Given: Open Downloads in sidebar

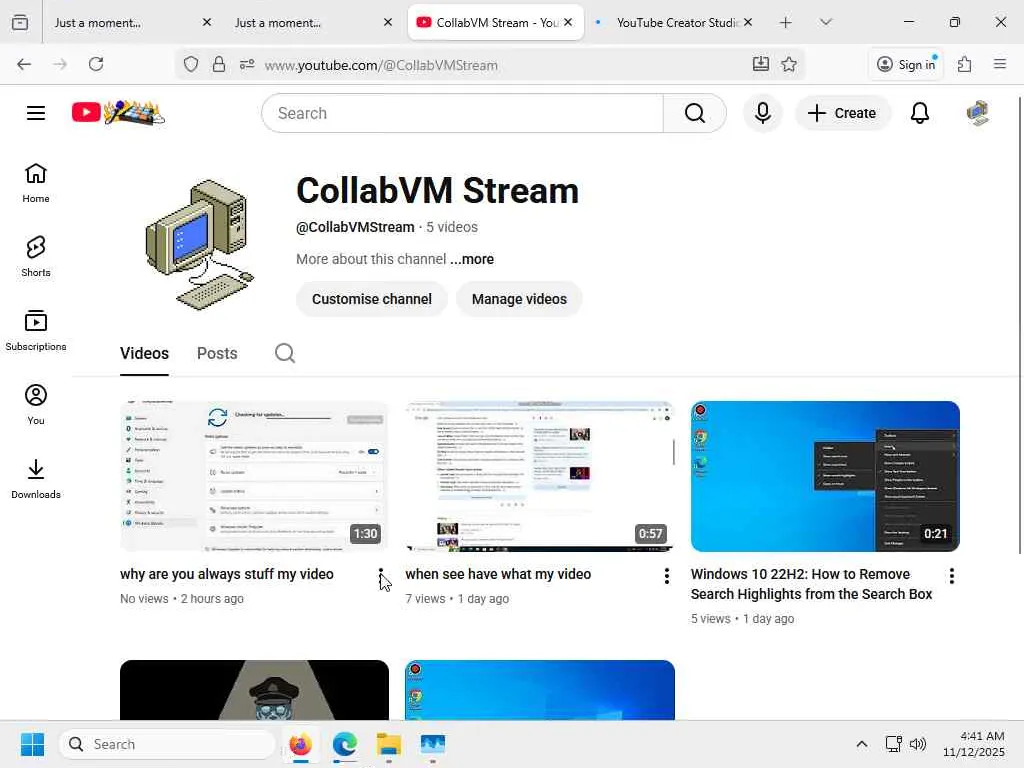Looking at the screenshot, I should pos(36,479).
